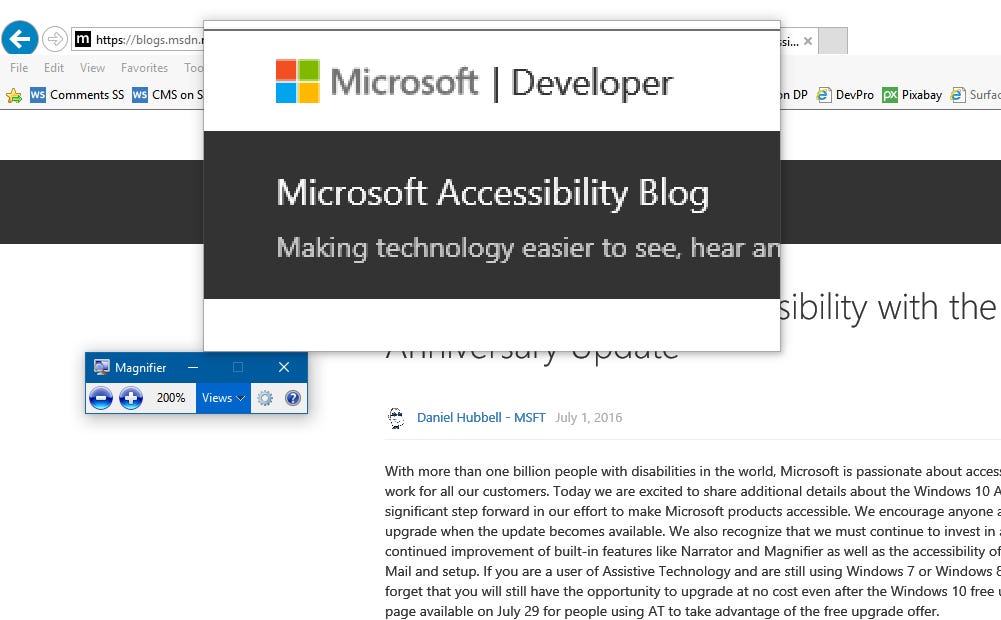Viewport: 1001px width, 620px height.
Task: Open the Daniel Hubbell - MSFT author link
Action: [x=481, y=417]
